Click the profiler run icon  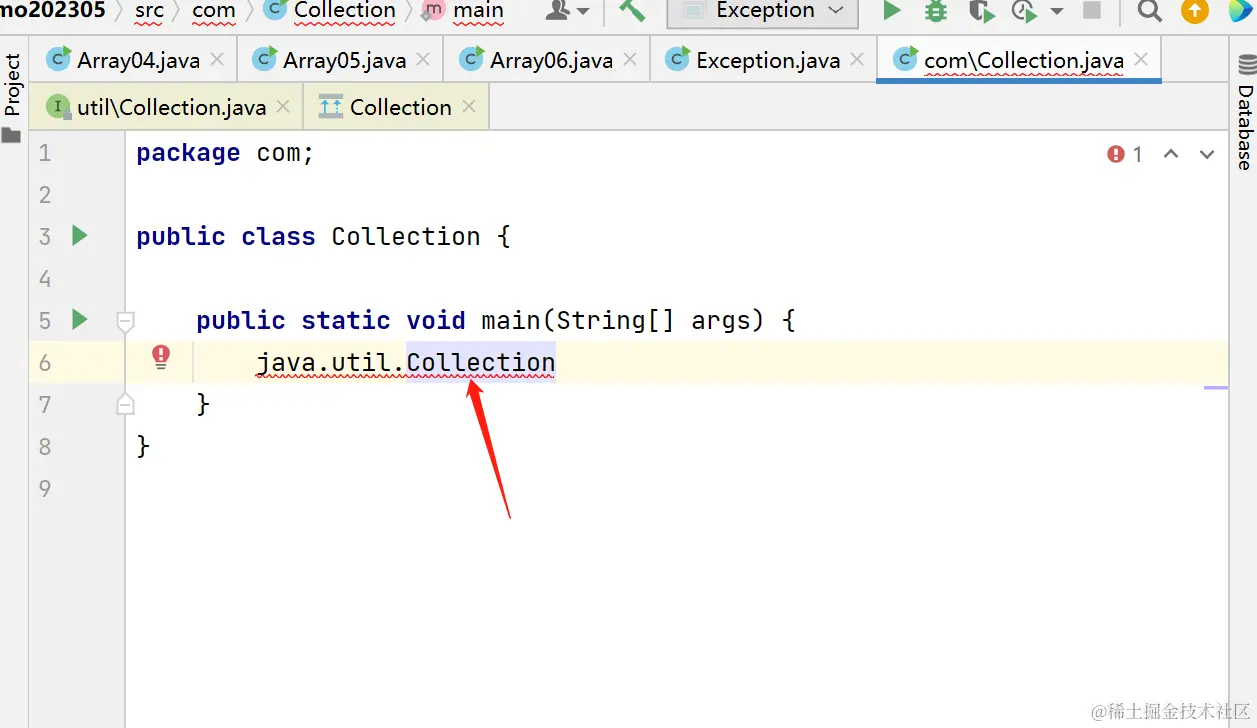click(x=1024, y=11)
